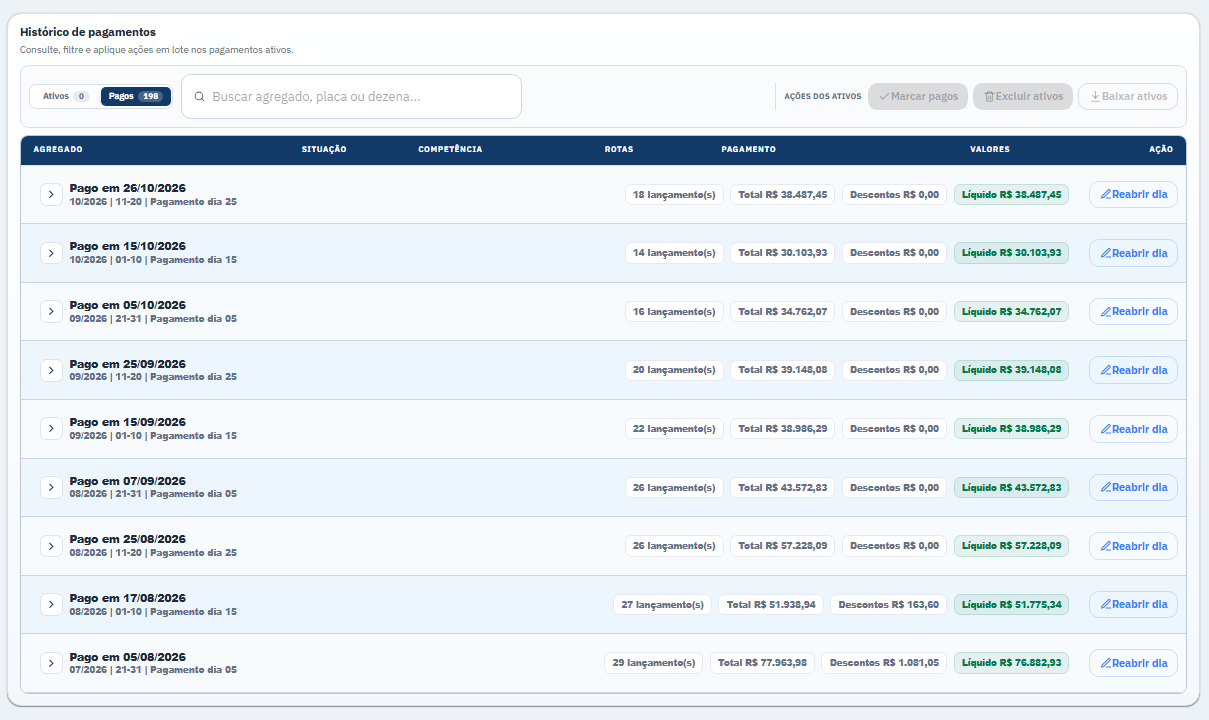This screenshot has width=1209, height=720.
Task: Click the VALORES column header
Action: click(x=990, y=150)
